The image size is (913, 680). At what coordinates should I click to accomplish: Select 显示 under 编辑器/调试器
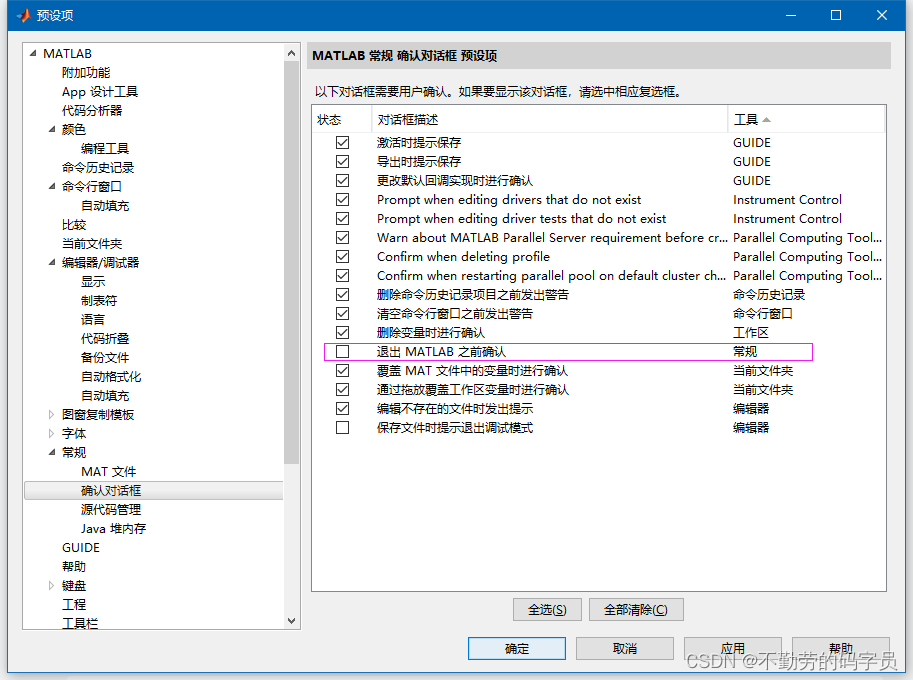tap(93, 282)
